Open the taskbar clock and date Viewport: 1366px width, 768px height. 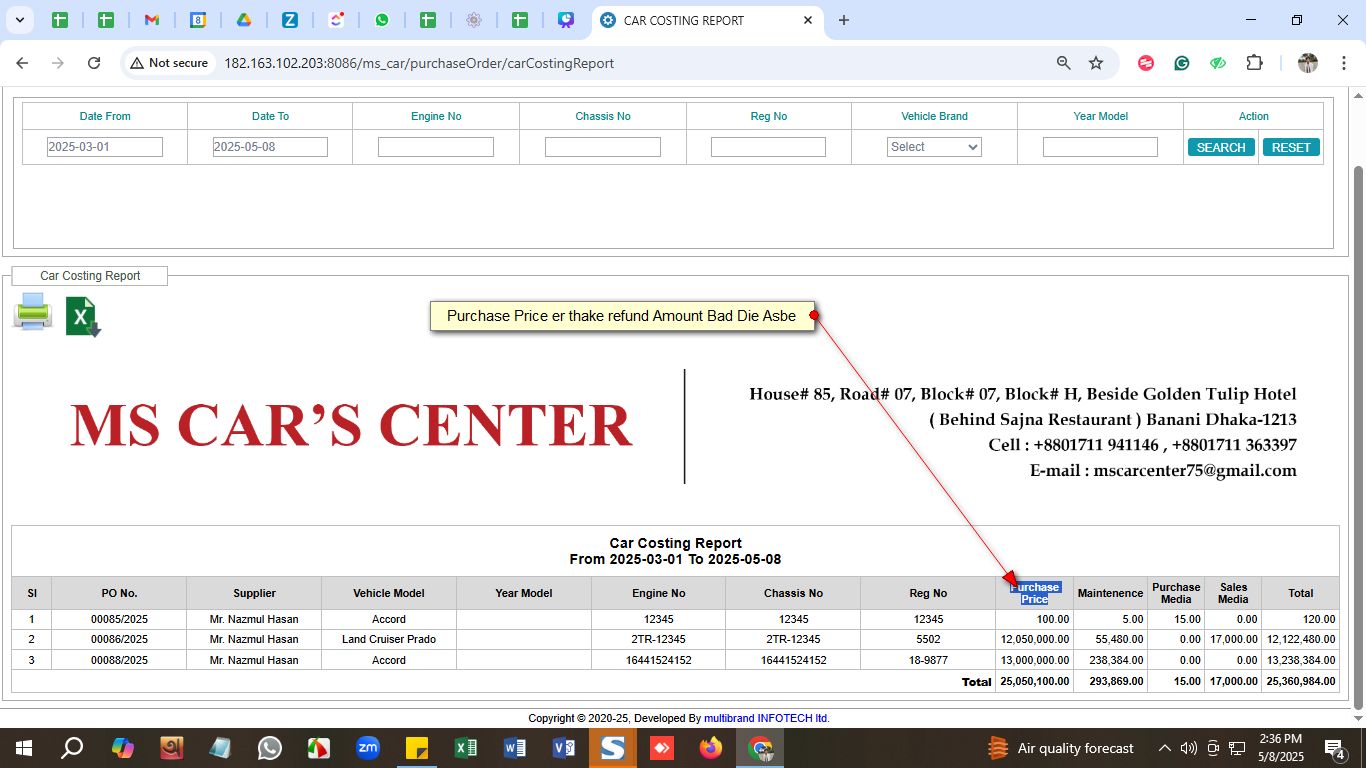pyautogui.click(x=1281, y=748)
